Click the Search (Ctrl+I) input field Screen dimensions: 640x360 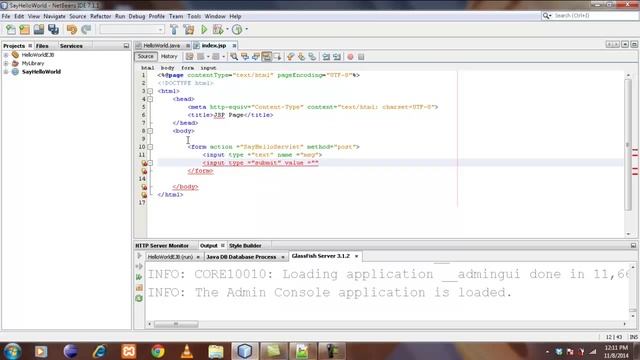594,16
